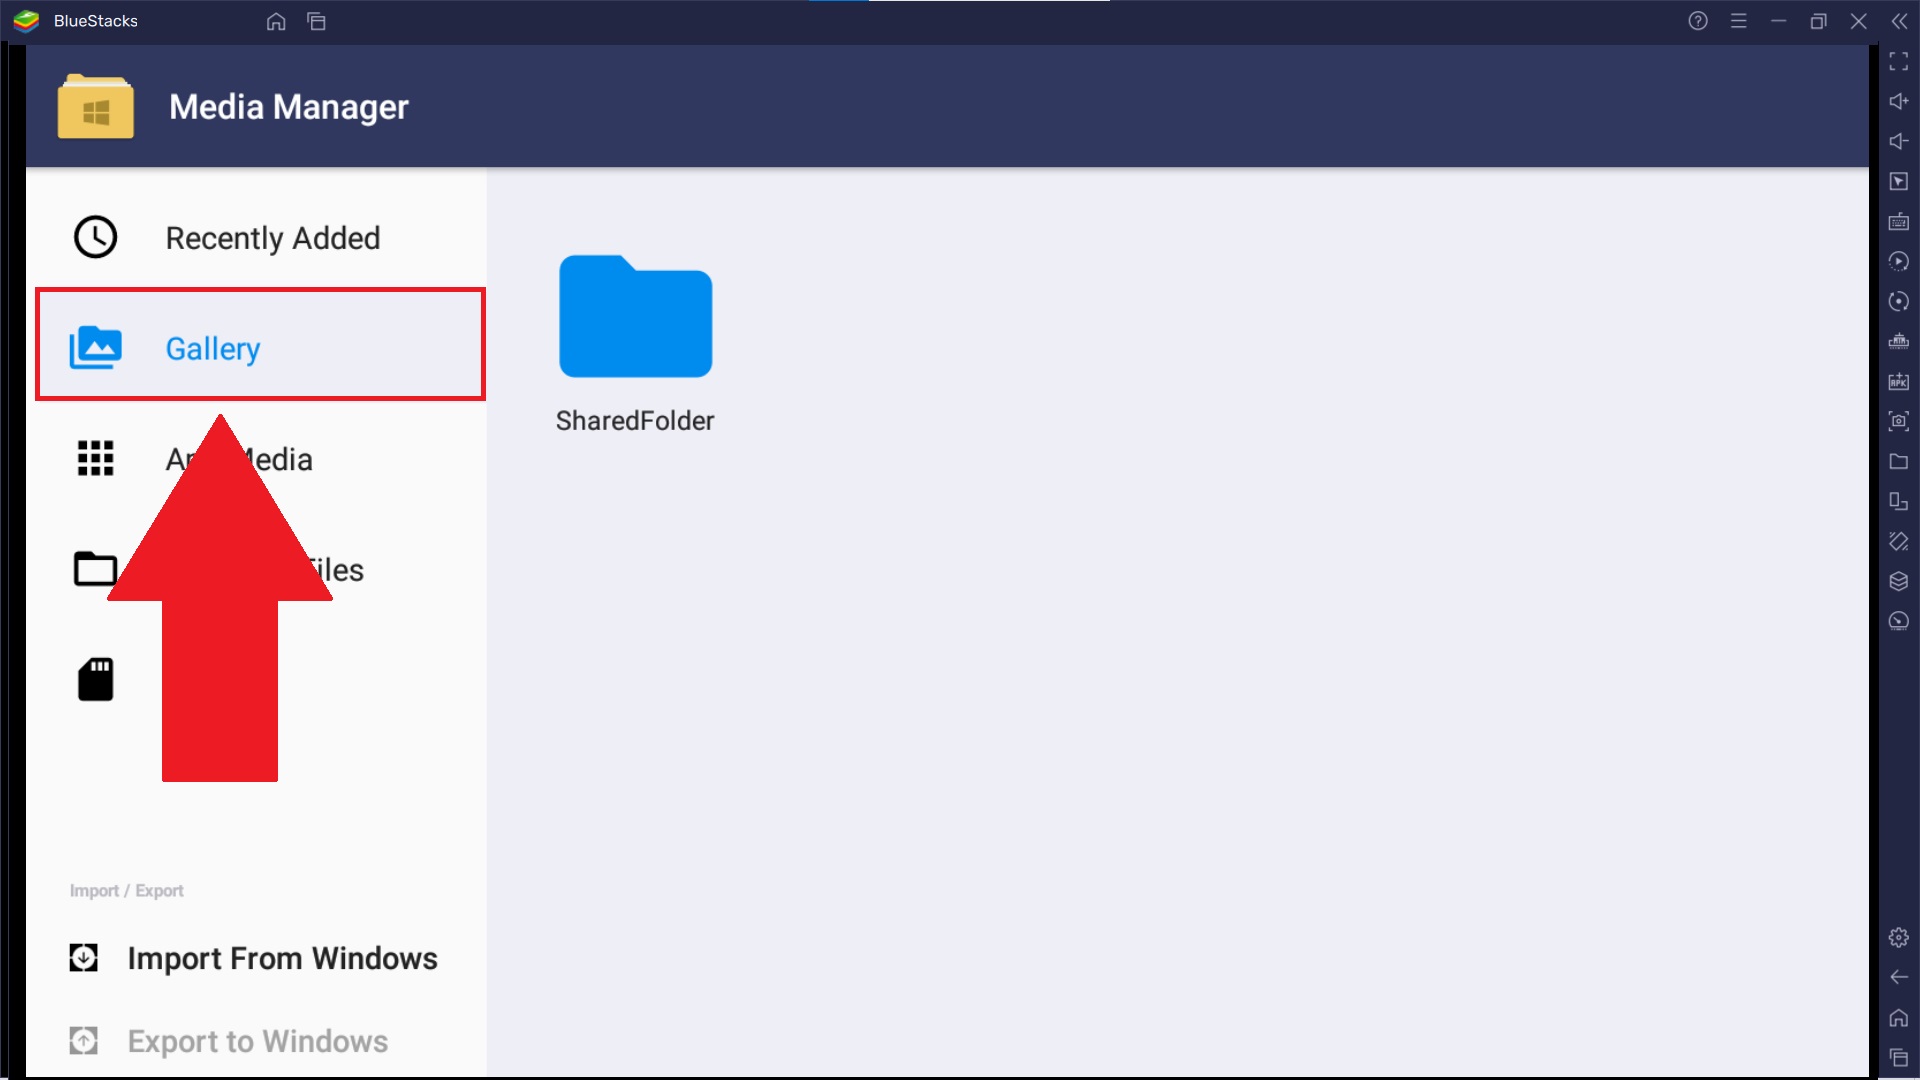Select the Gallery section in sidebar
1920x1080 pixels.
tap(258, 347)
